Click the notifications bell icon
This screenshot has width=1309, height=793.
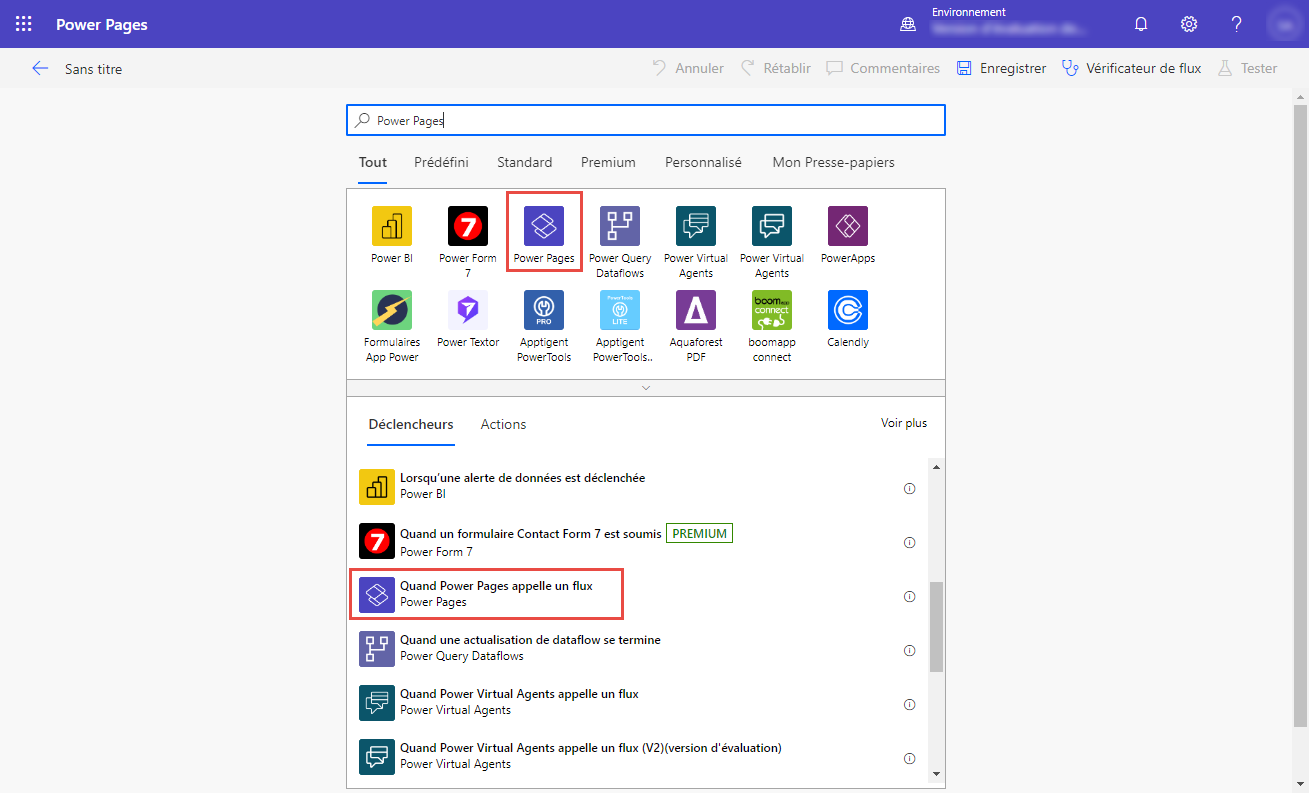[x=1140, y=23]
